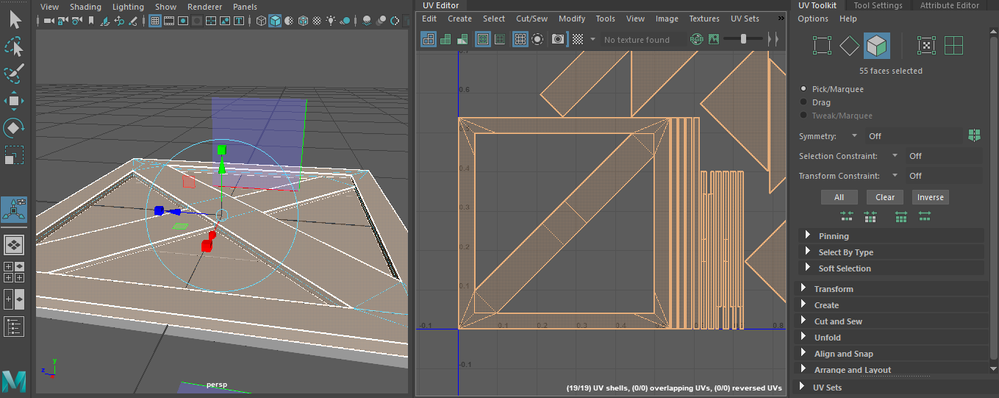999x398 pixels.
Task: Choose the Paint selection tool
Action: [14, 73]
